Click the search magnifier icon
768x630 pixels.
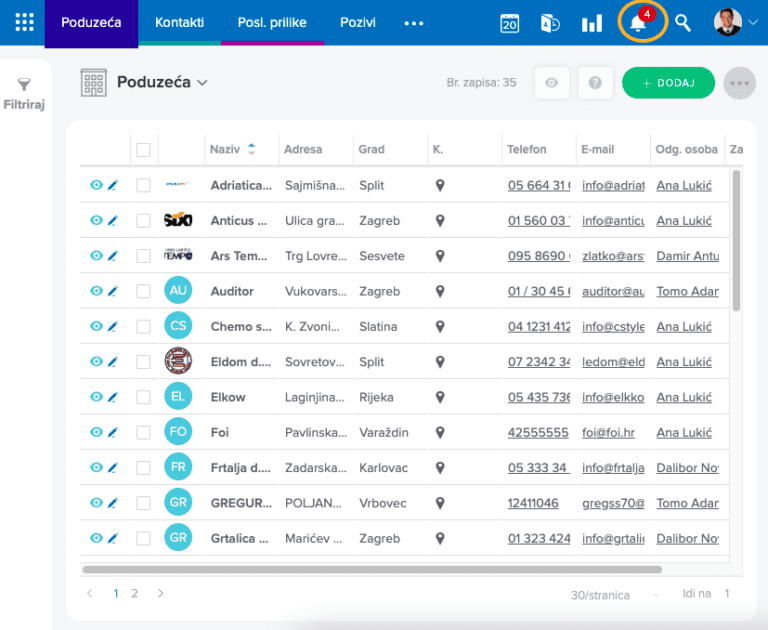682,23
